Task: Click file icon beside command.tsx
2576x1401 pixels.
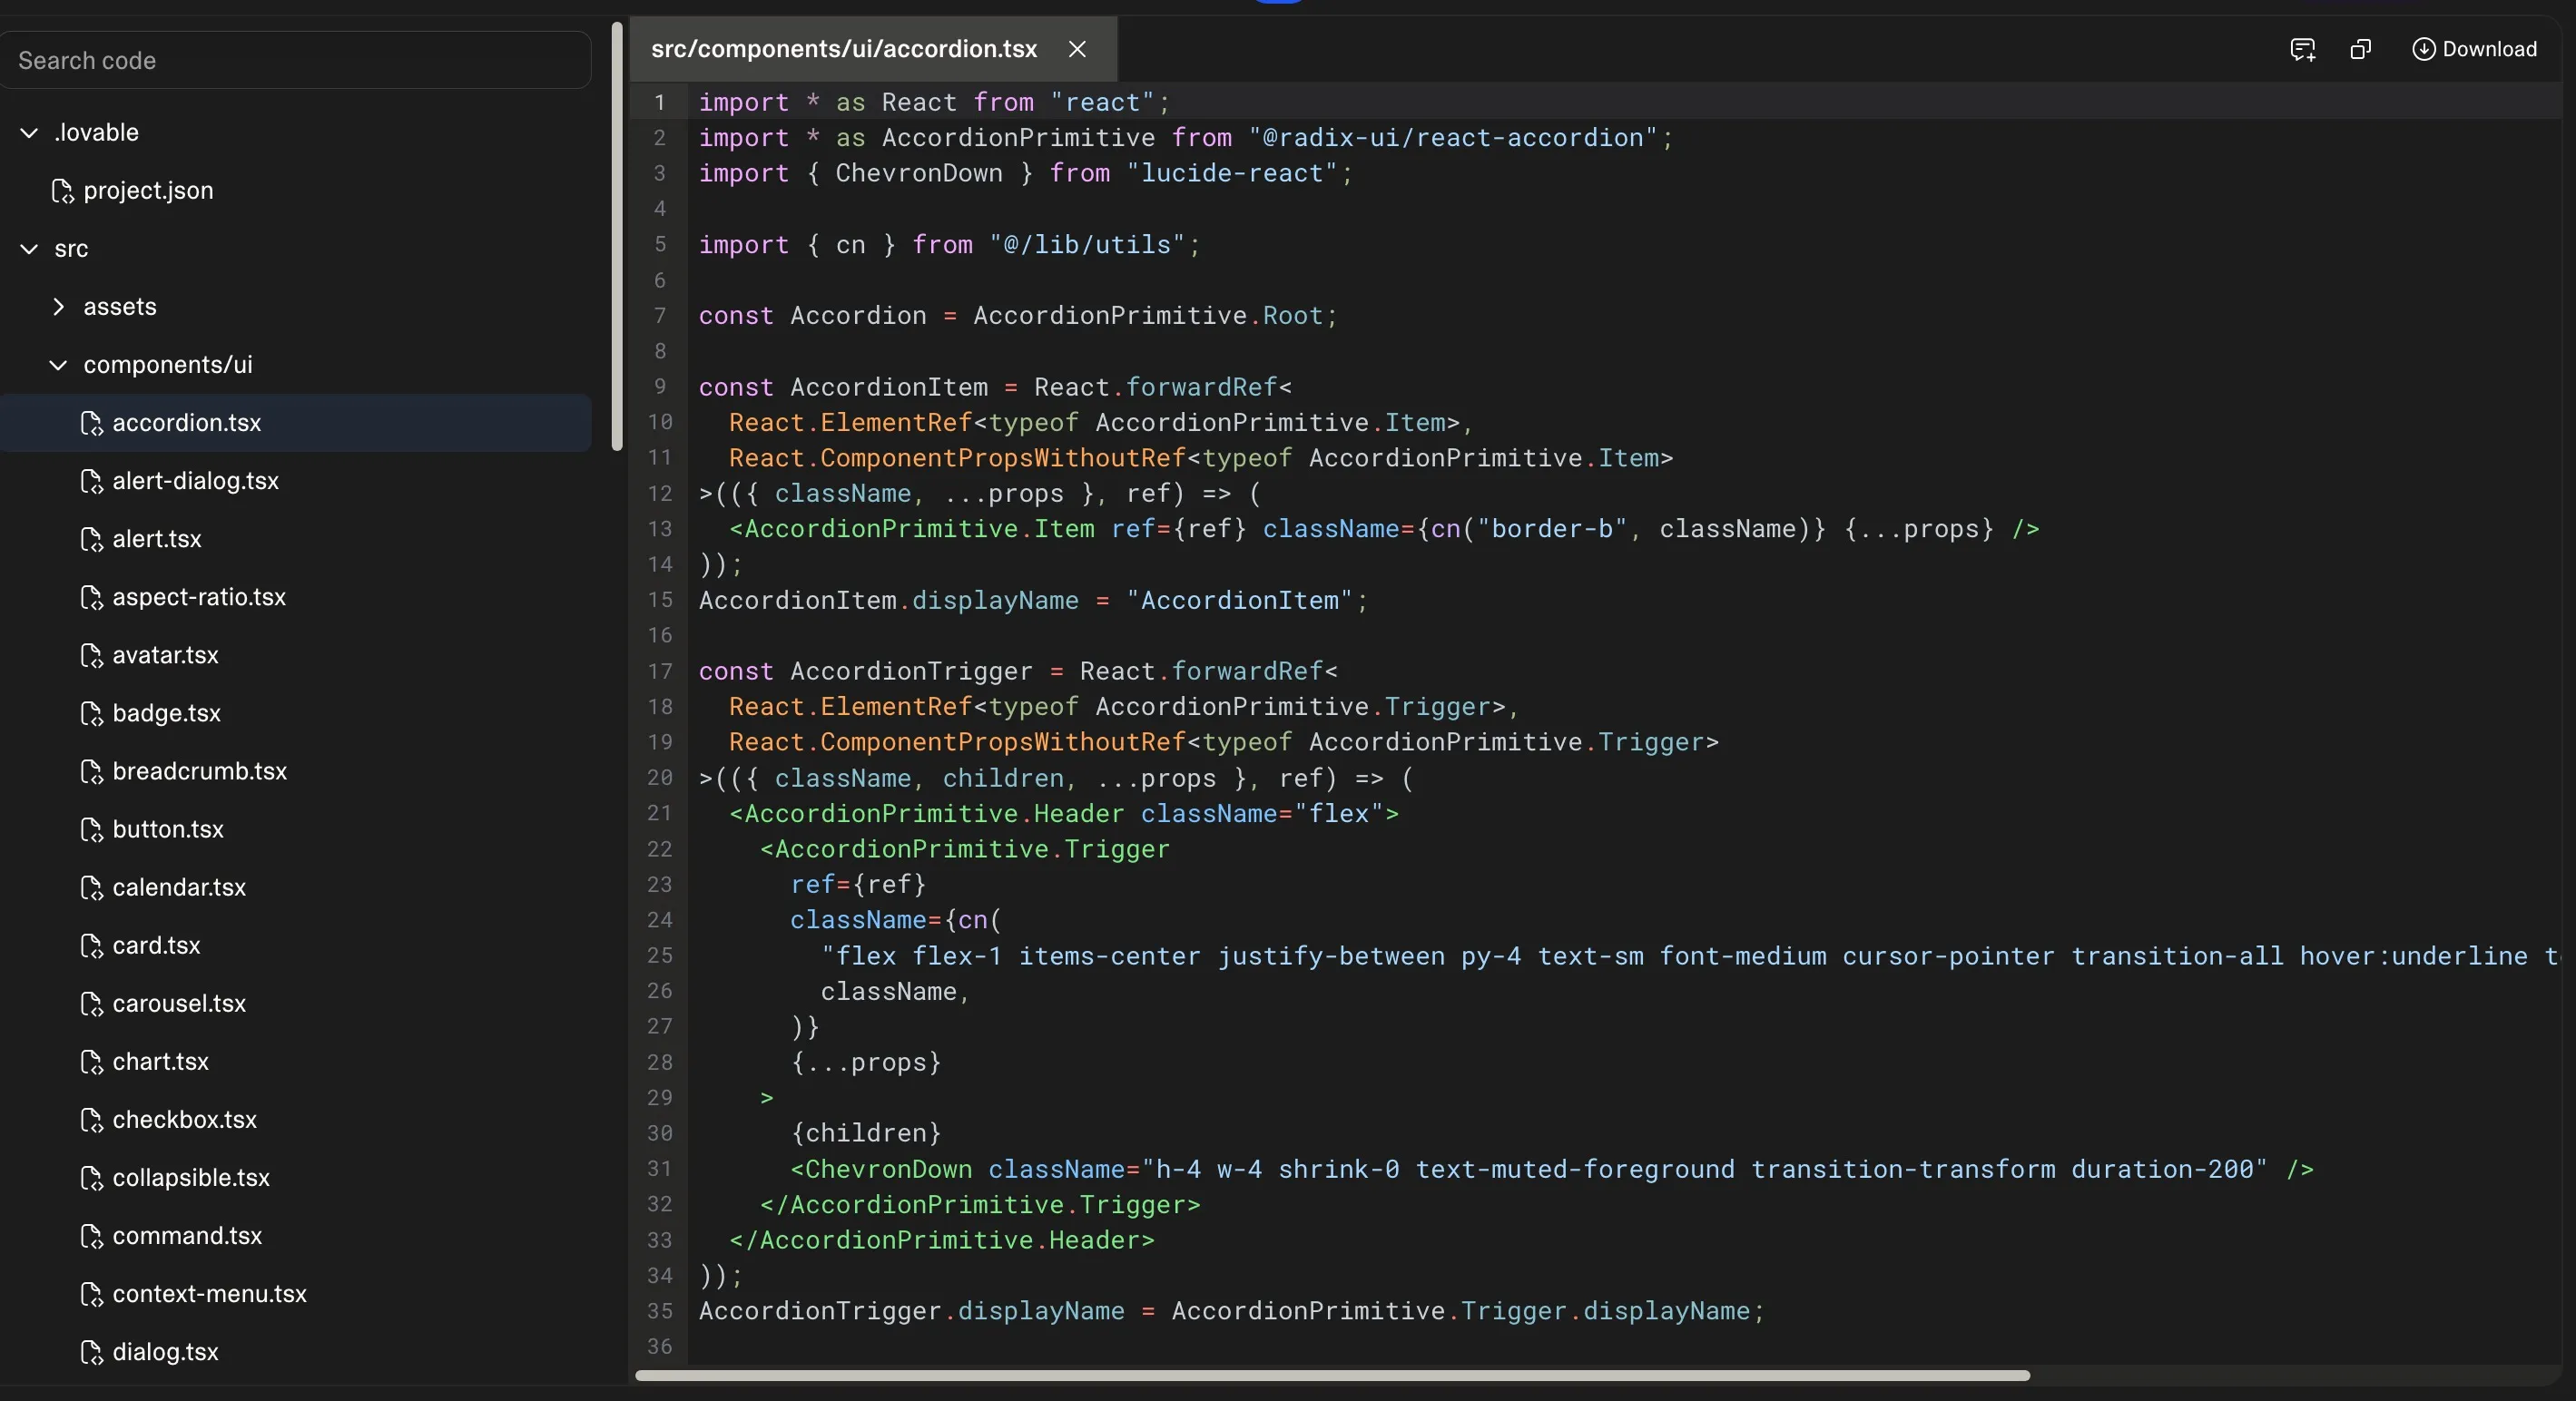Action: tap(91, 1235)
